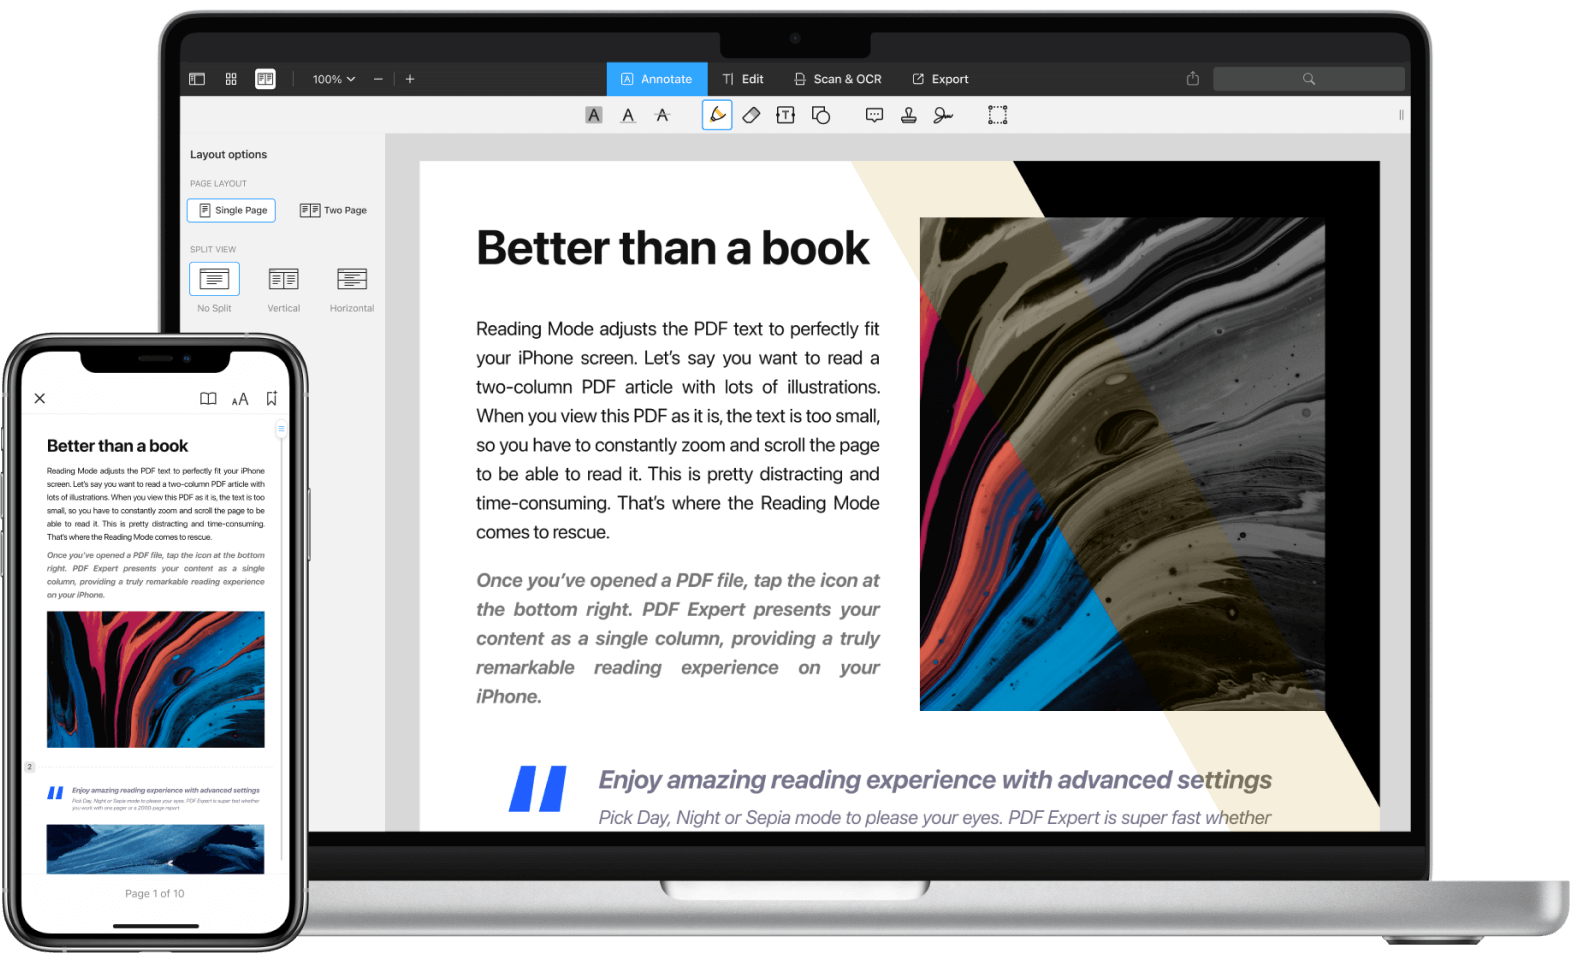
Task: Open the Scan & OCR tab
Action: click(x=838, y=79)
